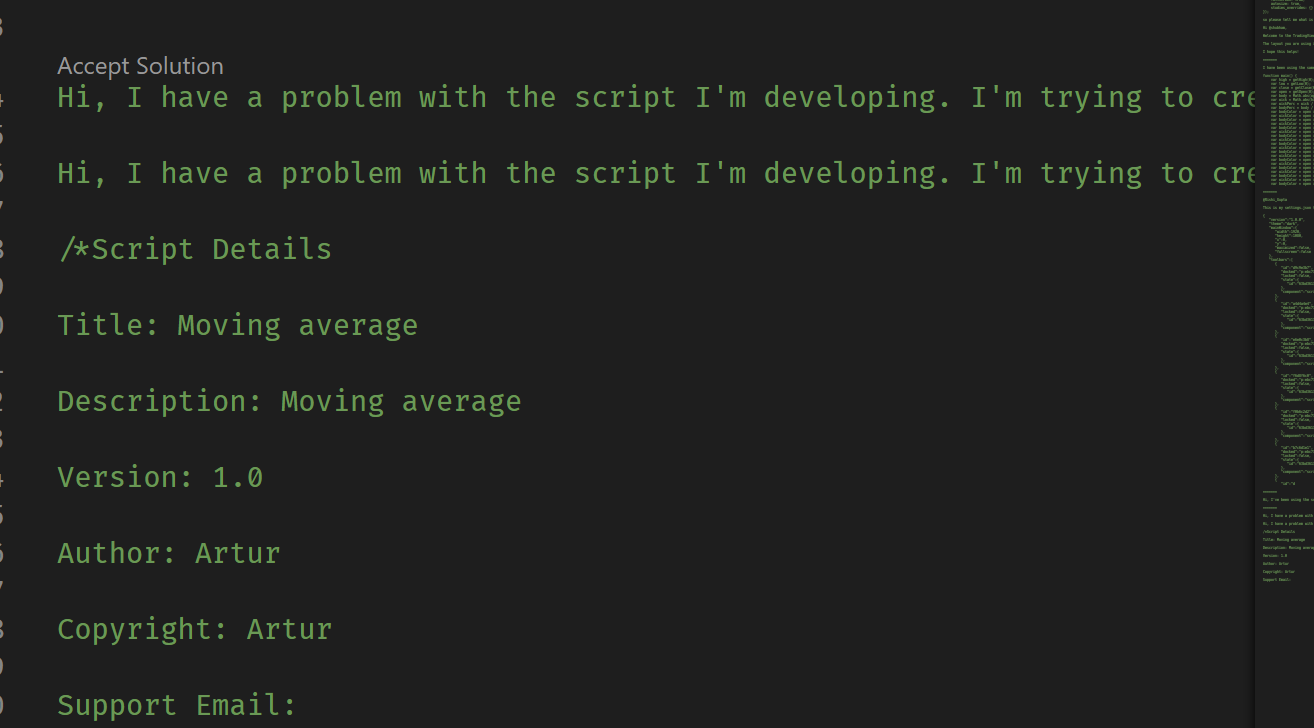Screen dimensions: 1314x728
Task: Click the Accept Solution label
Action: click(x=140, y=66)
